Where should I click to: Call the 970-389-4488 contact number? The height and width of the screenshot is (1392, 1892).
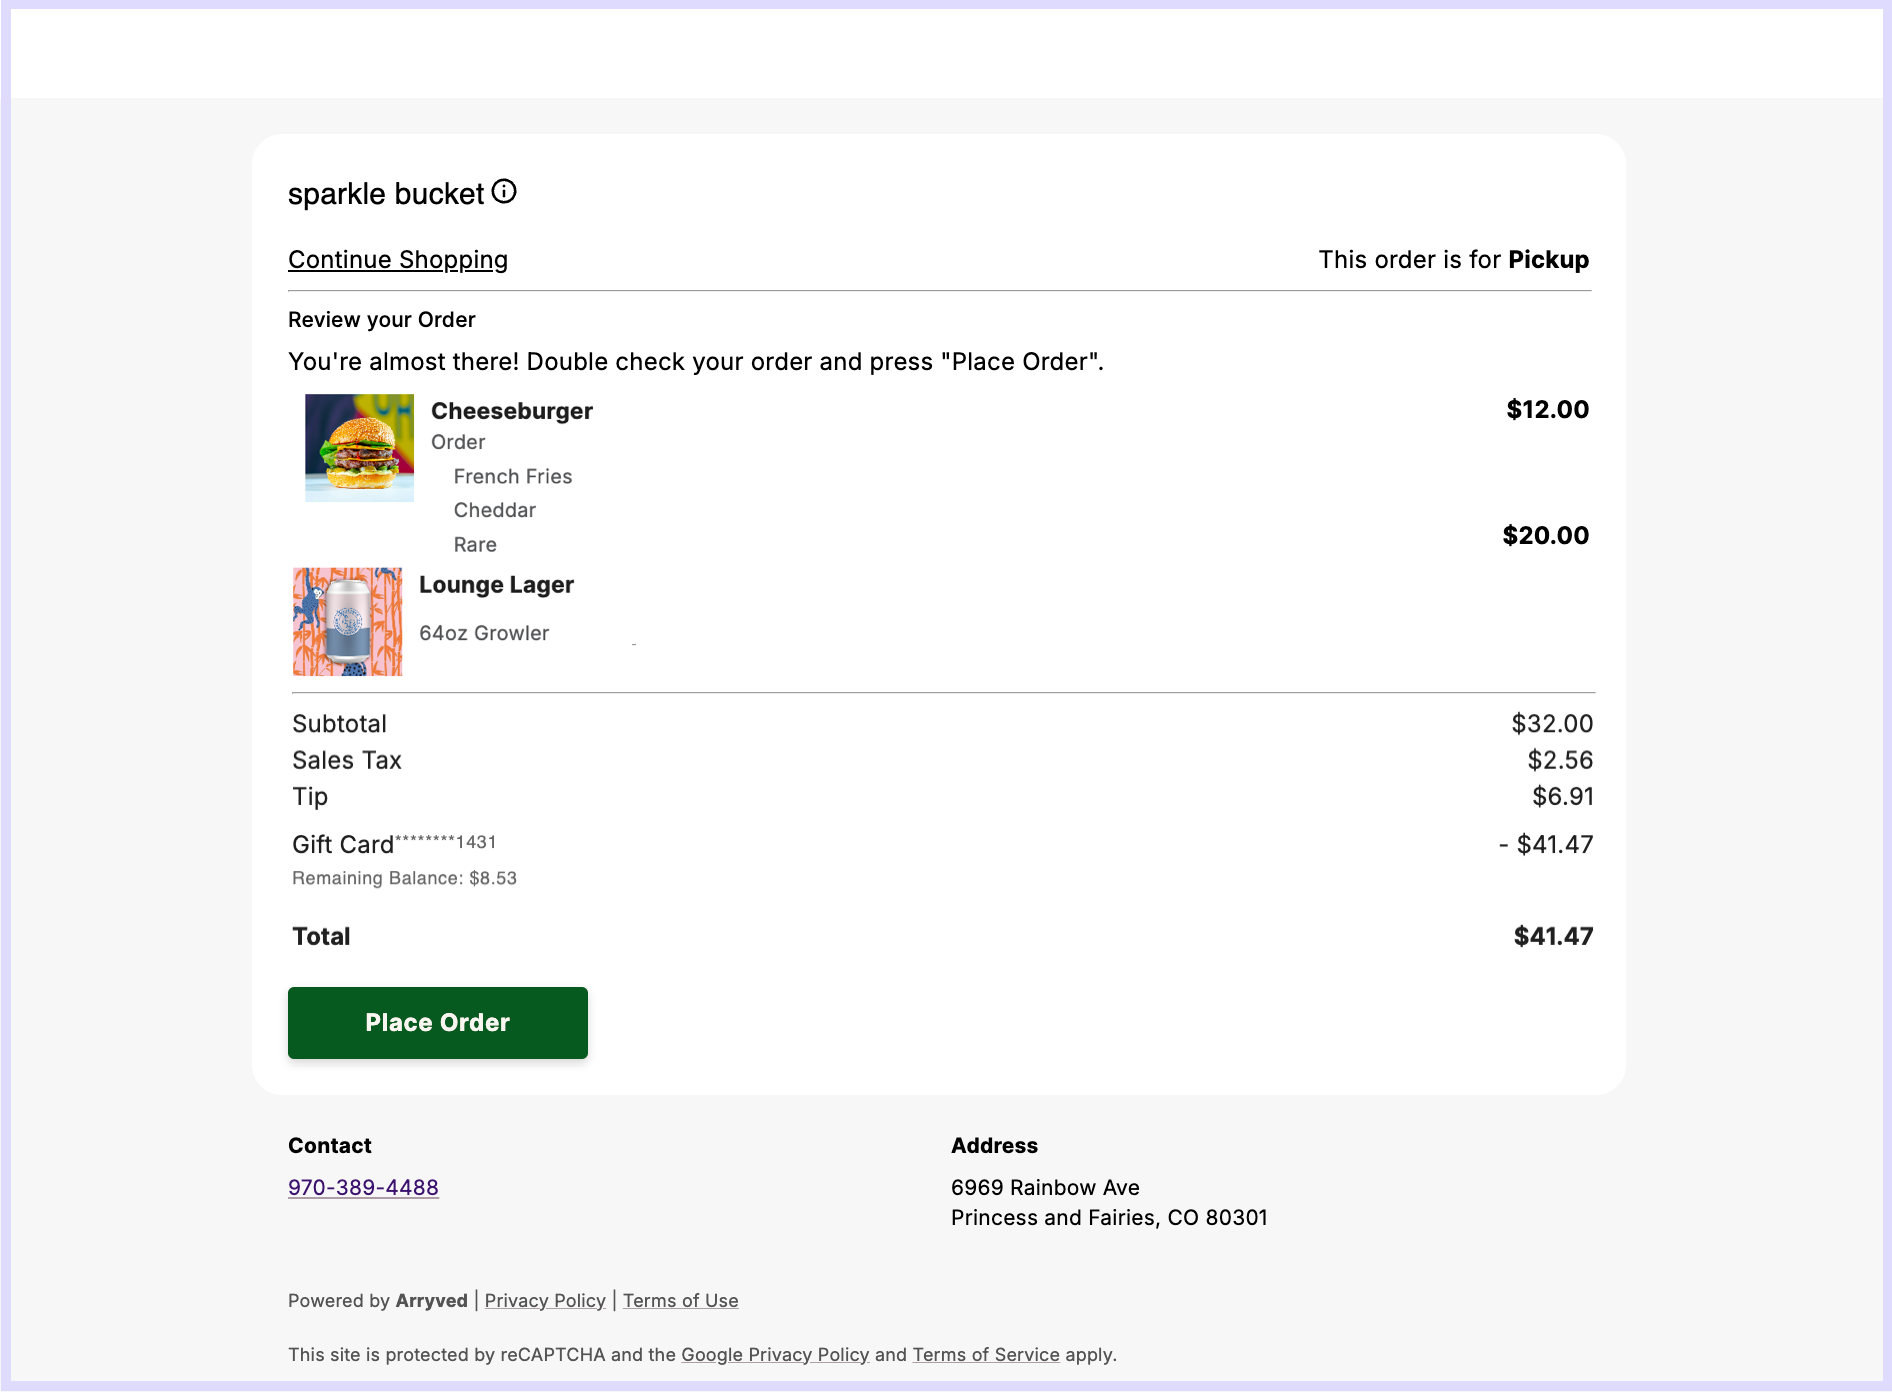(363, 1188)
